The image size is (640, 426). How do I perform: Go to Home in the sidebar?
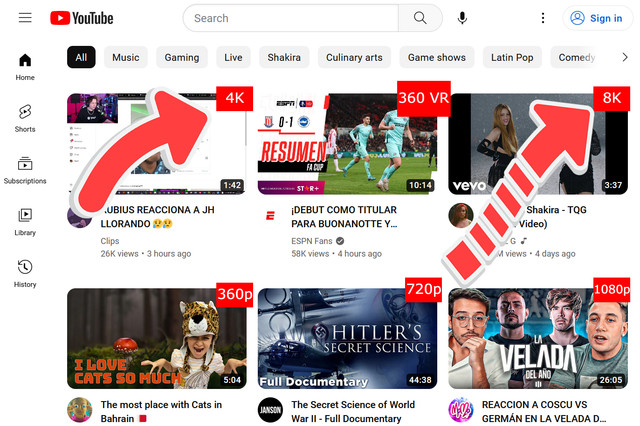(x=25, y=67)
